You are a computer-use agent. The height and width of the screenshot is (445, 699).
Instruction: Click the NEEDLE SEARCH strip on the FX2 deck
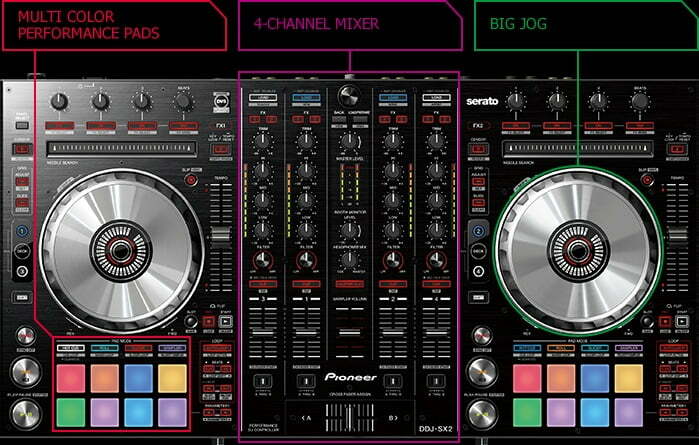click(x=578, y=148)
